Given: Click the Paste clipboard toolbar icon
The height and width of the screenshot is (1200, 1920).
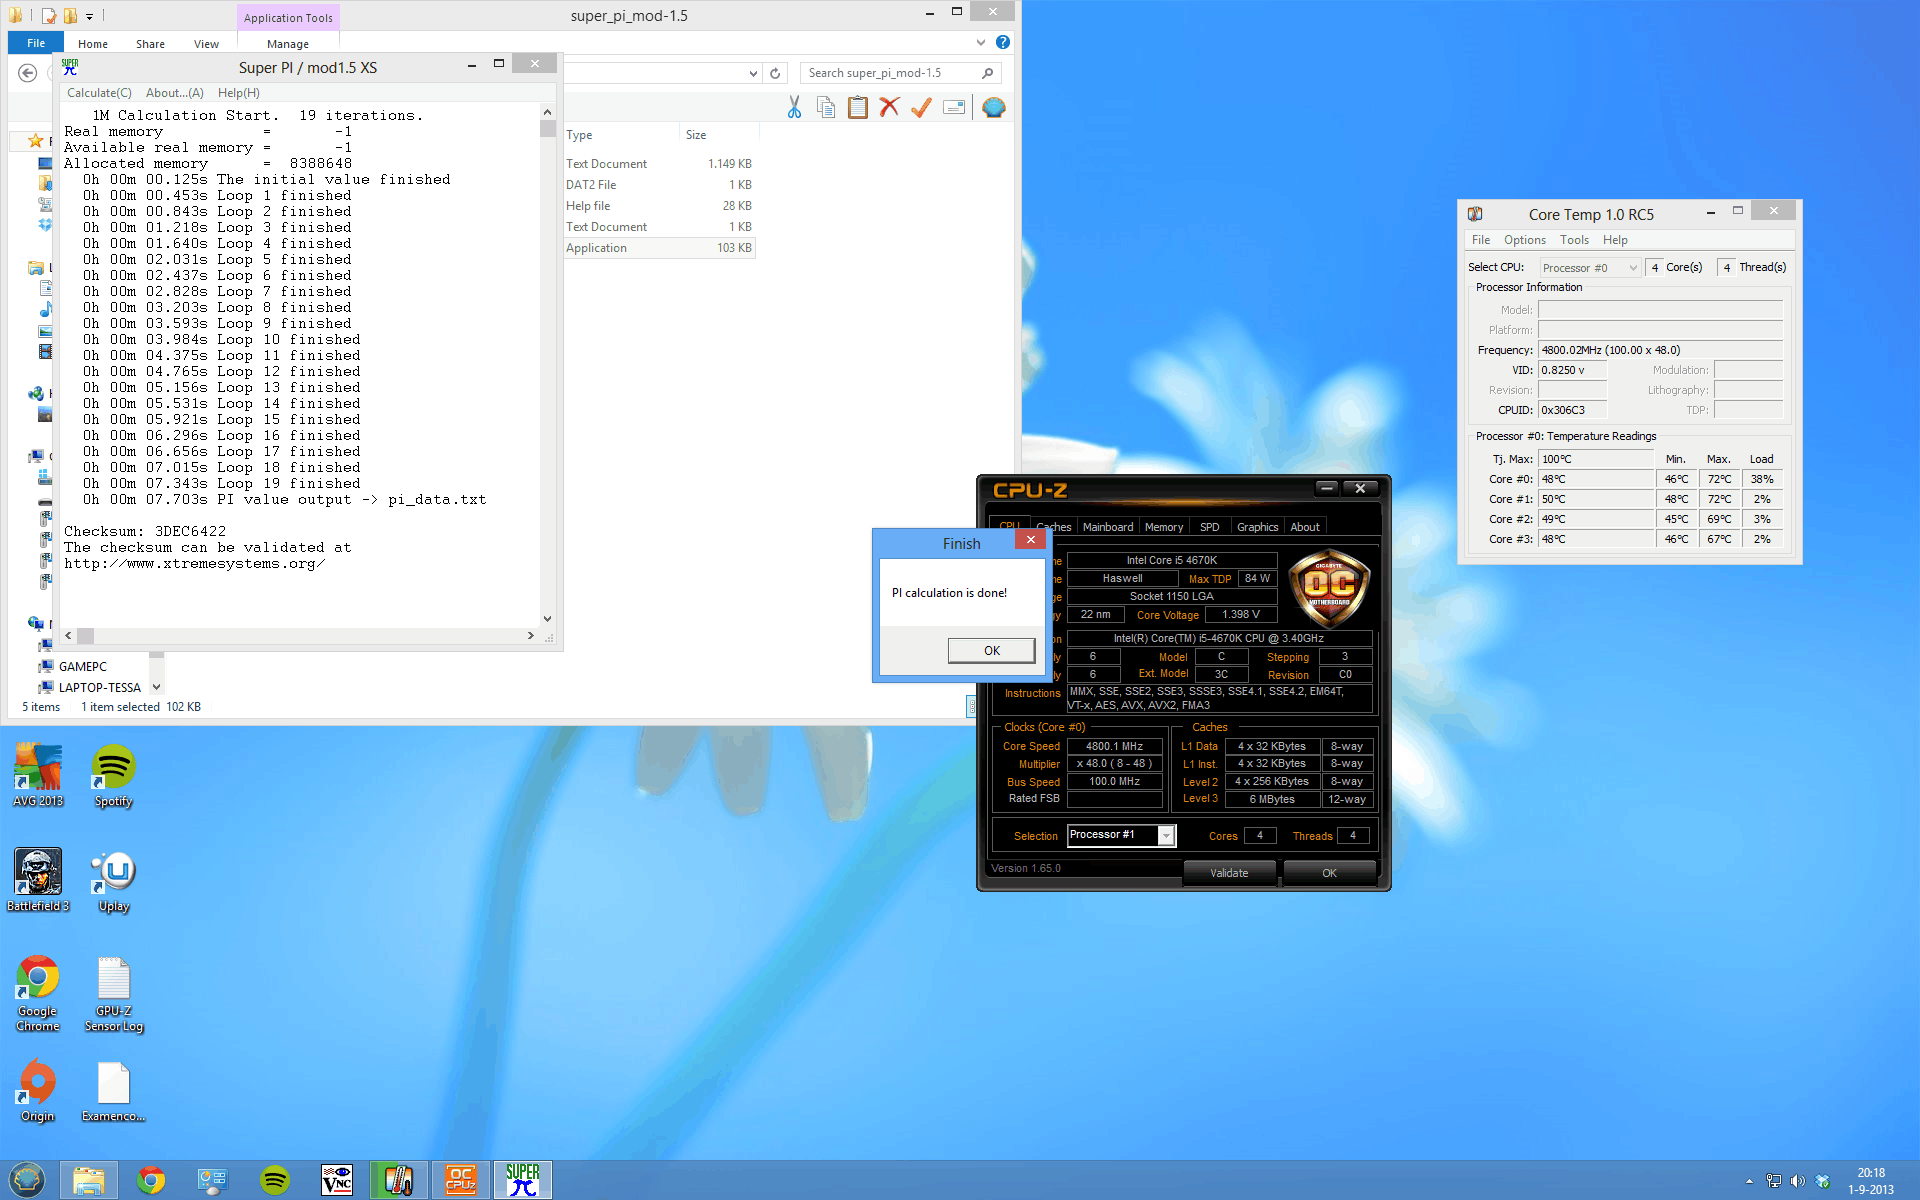Looking at the screenshot, I should (857, 107).
